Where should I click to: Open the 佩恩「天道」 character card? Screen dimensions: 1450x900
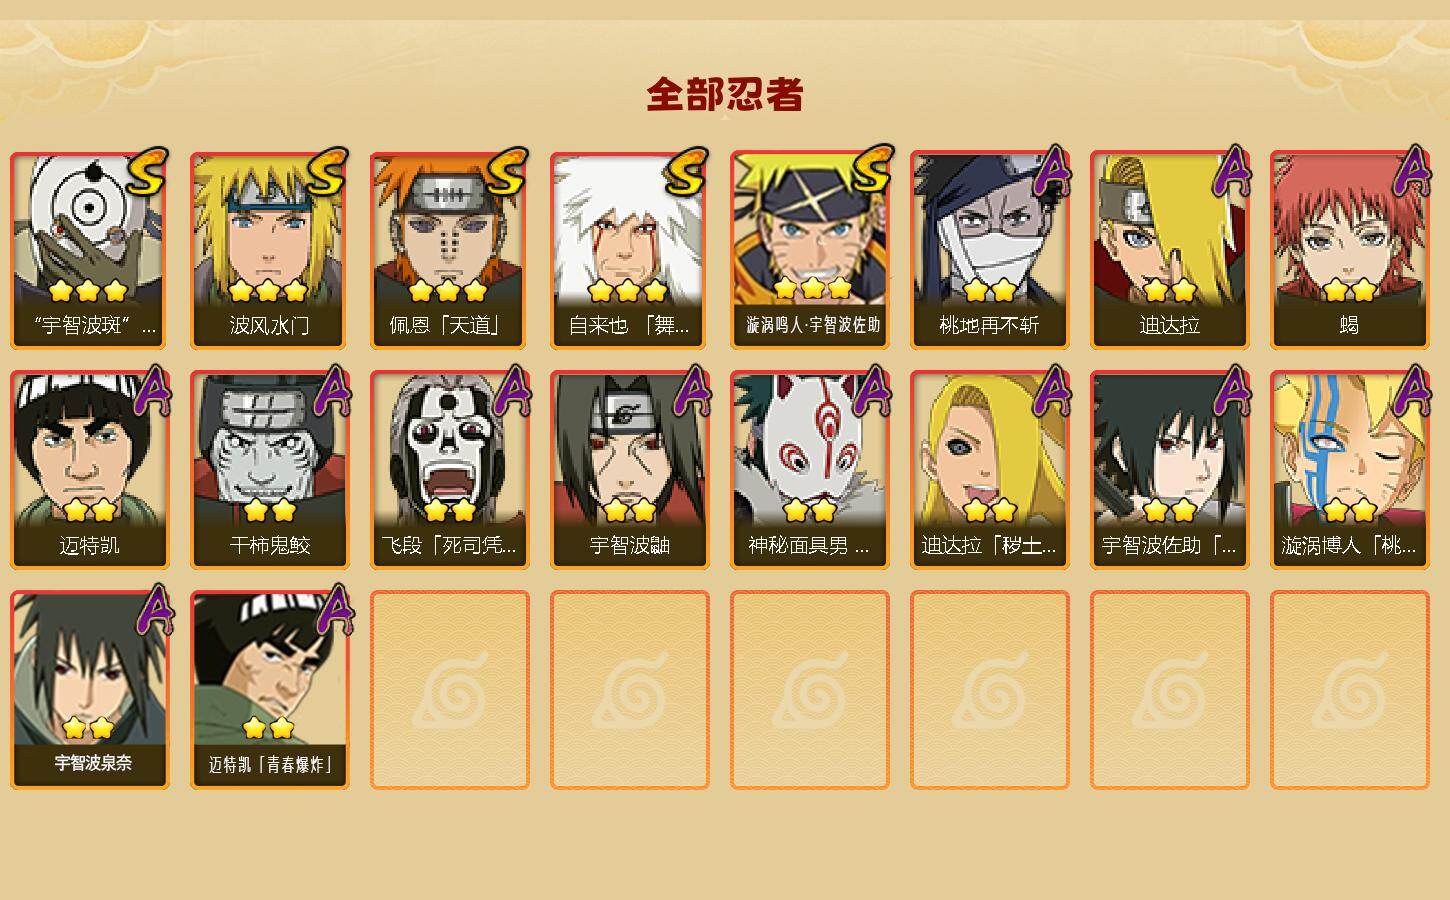[x=449, y=250]
